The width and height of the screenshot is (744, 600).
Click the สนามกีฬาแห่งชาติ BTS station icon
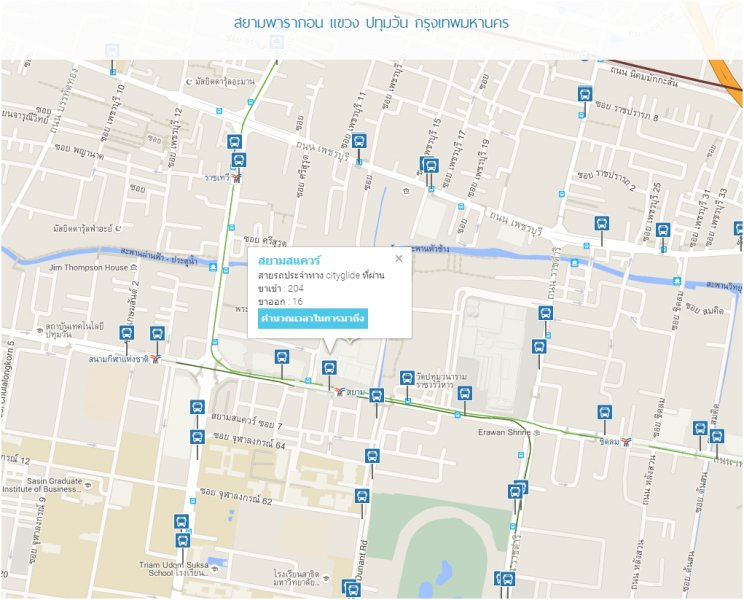(x=154, y=359)
